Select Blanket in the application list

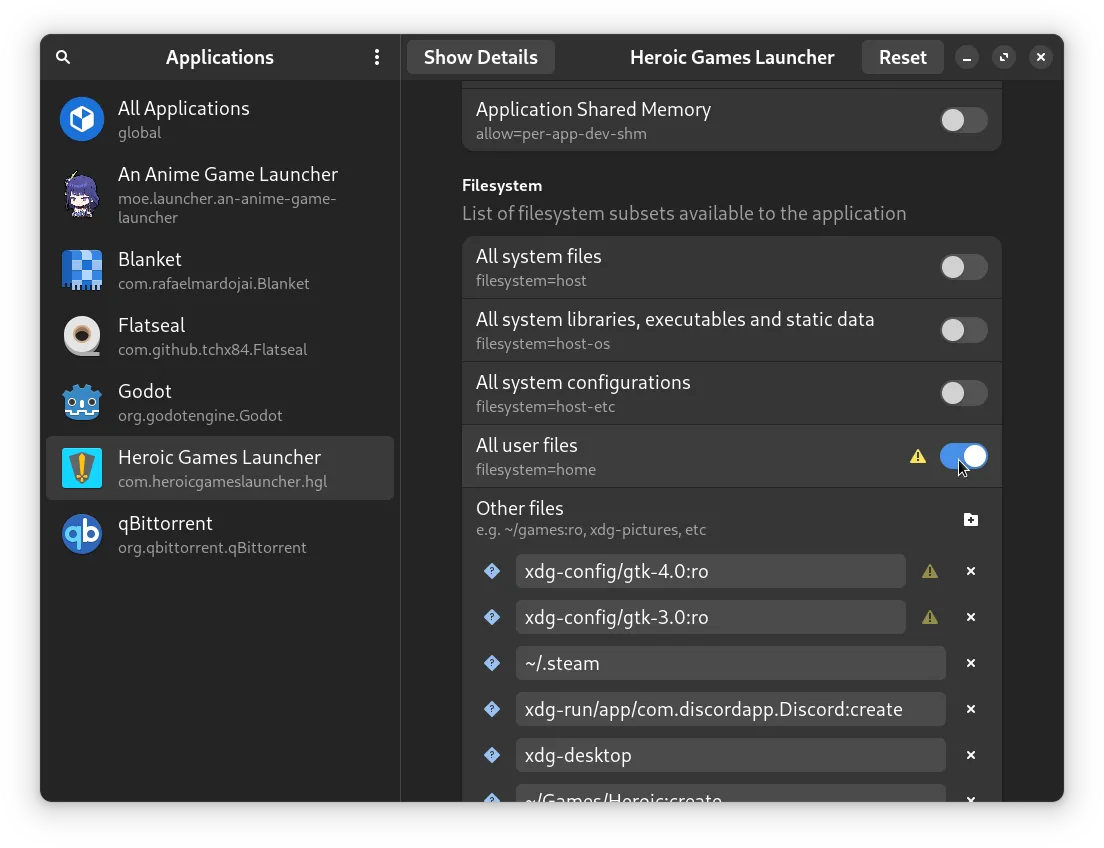(x=220, y=270)
